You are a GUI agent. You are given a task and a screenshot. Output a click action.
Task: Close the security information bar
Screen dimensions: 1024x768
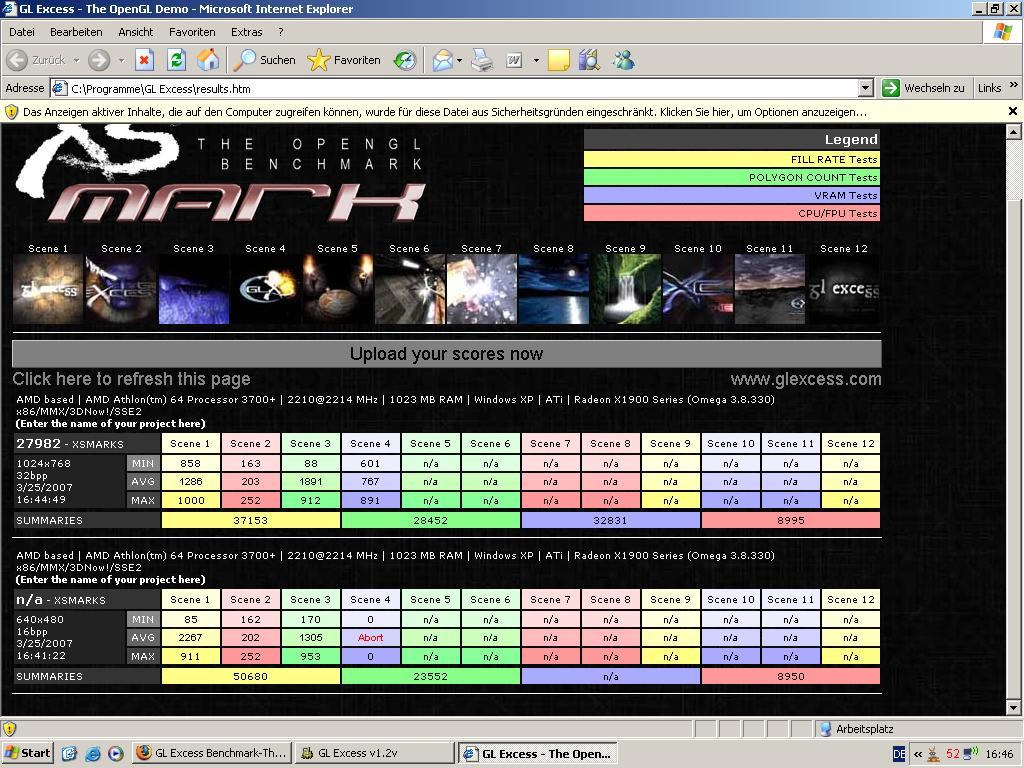tap(1013, 111)
